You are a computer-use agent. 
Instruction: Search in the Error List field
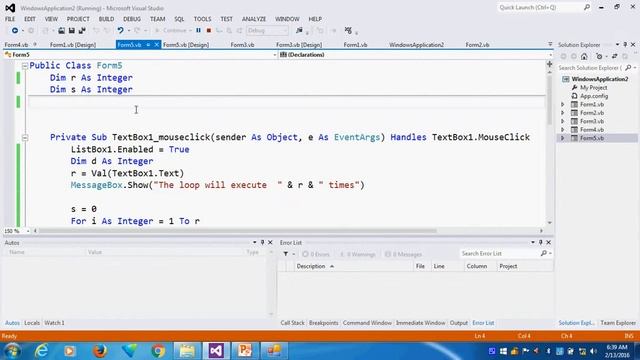[x=500, y=254]
